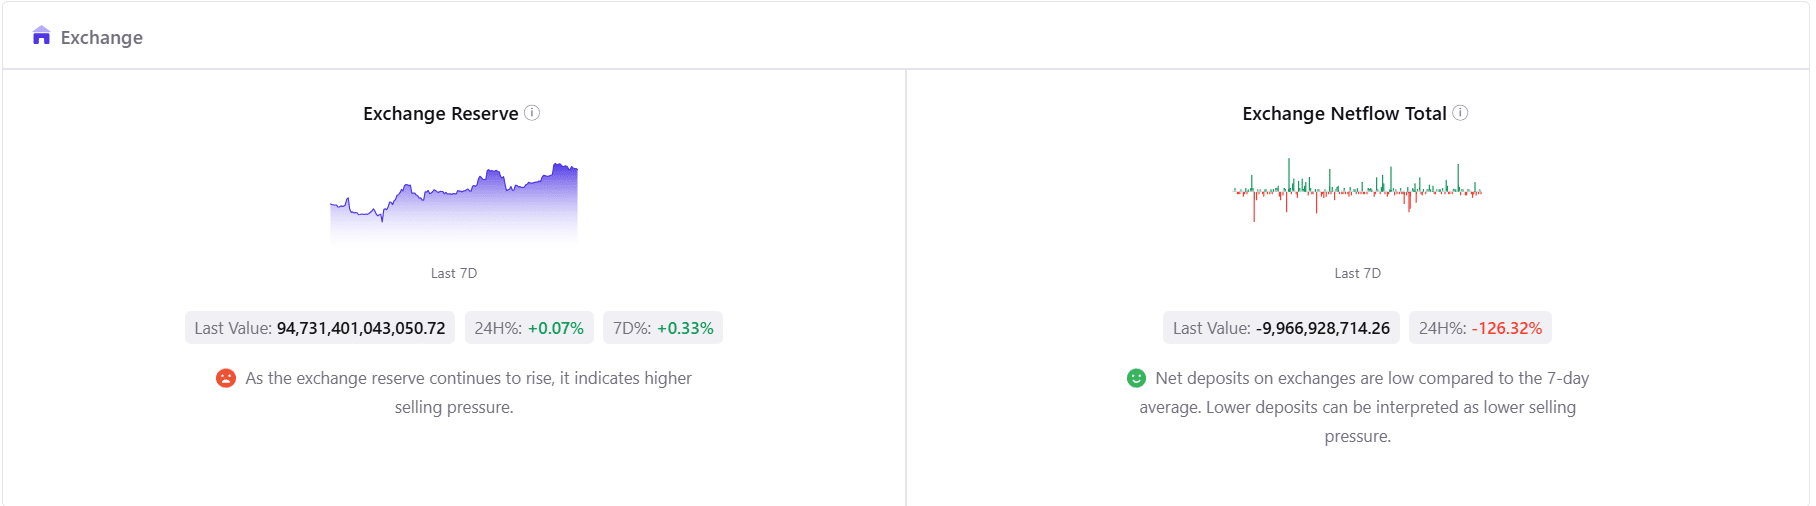The height and width of the screenshot is (506, 1816).
Task: Click the Exchange Reserve 24H% +0.07% badge
Action: (529, 328)
